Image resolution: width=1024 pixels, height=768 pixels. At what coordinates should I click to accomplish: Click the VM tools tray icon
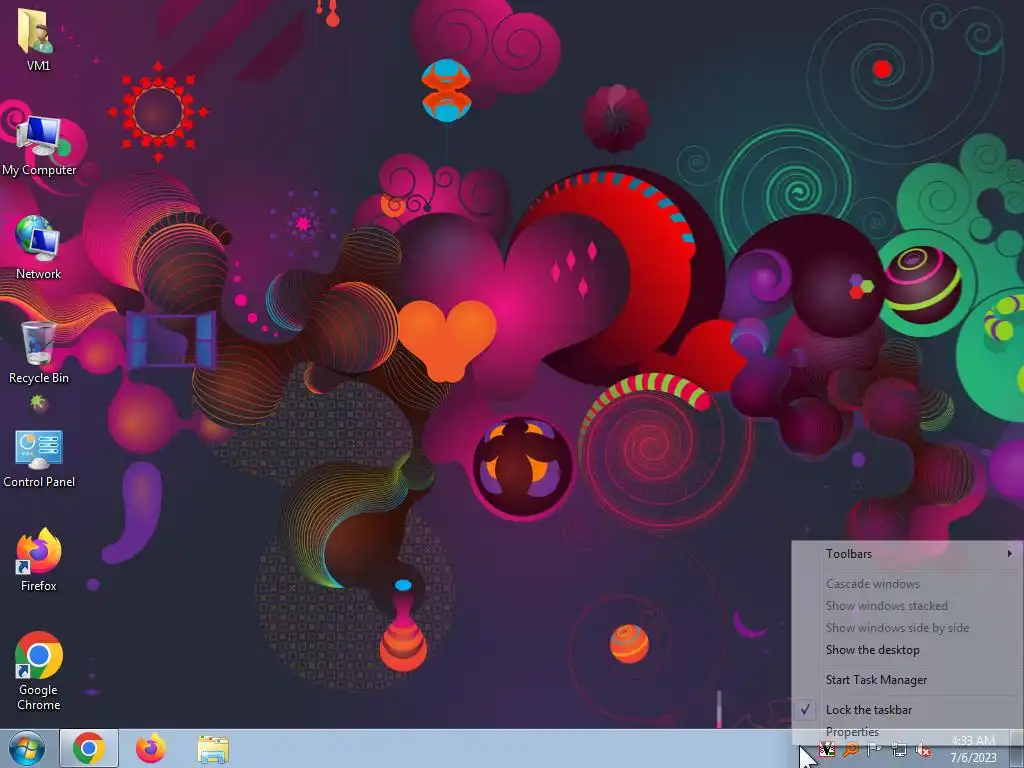click(x=827, y=750)
